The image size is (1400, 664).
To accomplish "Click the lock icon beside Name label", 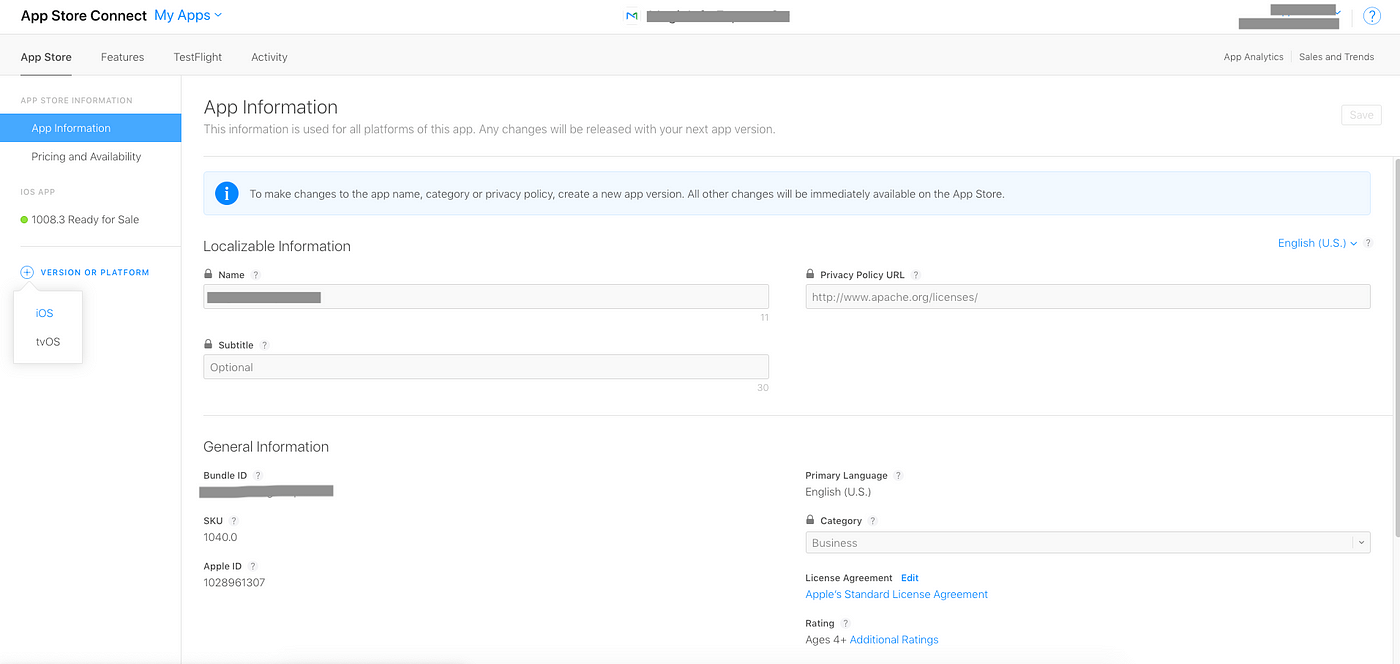I will (x=208, y=274).
